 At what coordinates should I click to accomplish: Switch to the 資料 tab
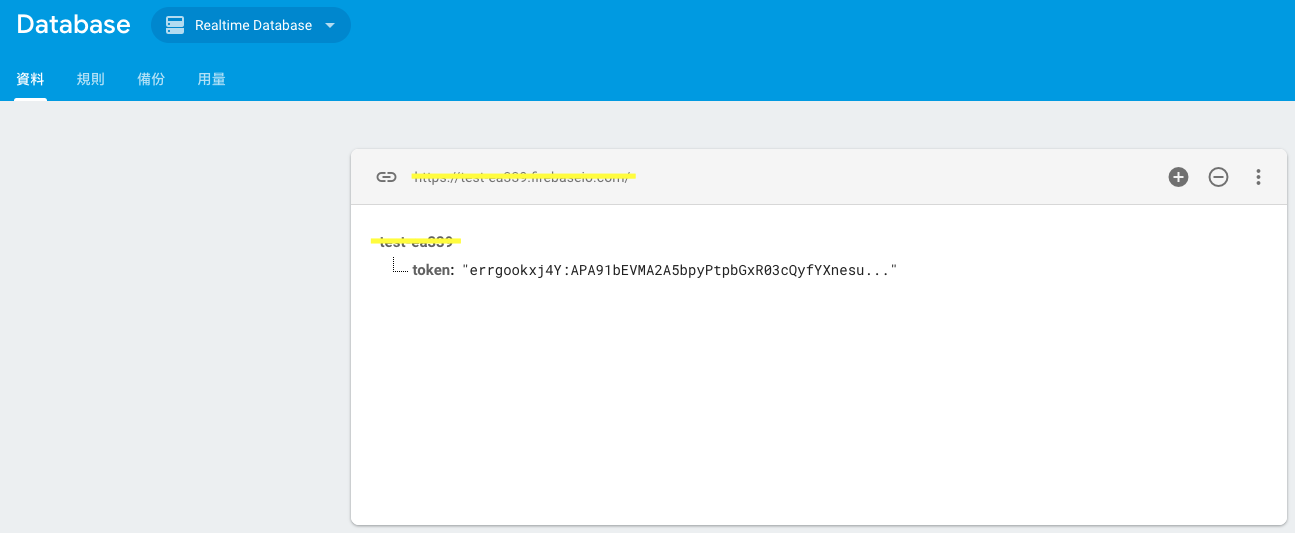pyautogui.click(x=30, y=79)
